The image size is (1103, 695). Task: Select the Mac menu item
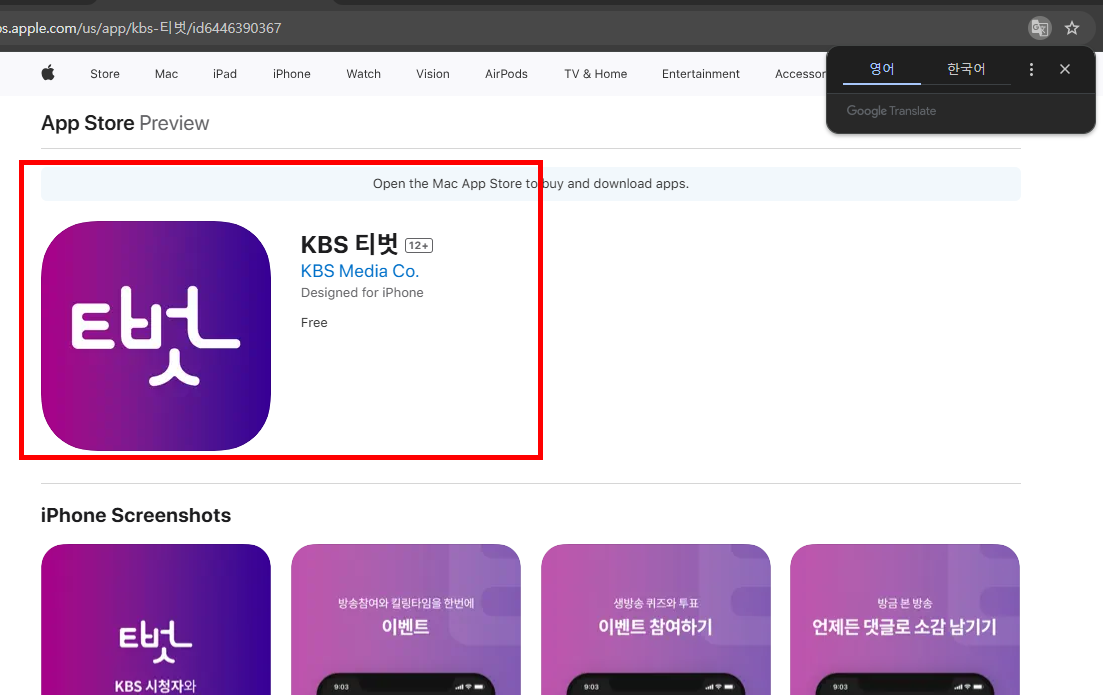(165, 73)
